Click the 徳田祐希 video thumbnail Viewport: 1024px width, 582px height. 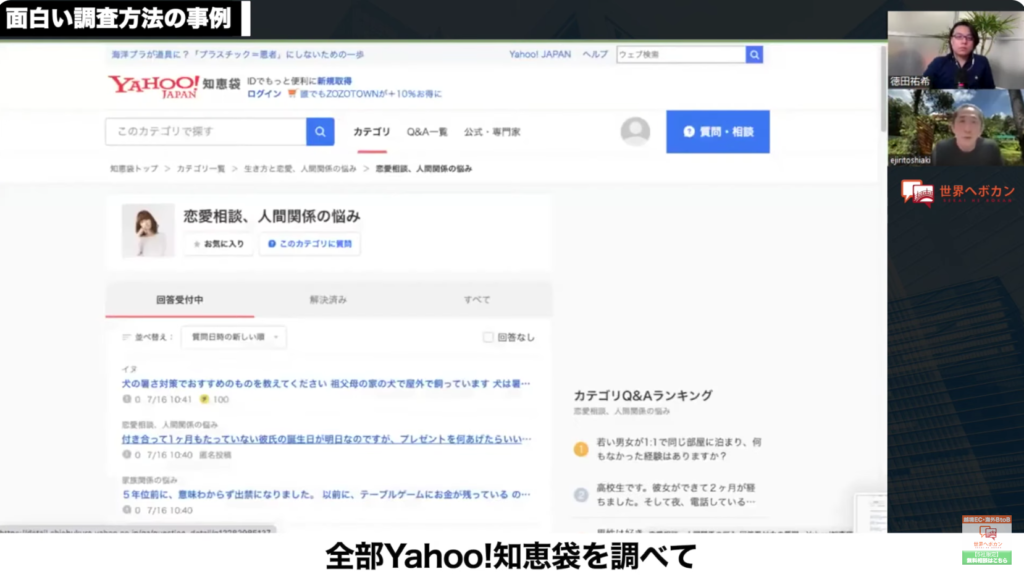tap(955, 50)
